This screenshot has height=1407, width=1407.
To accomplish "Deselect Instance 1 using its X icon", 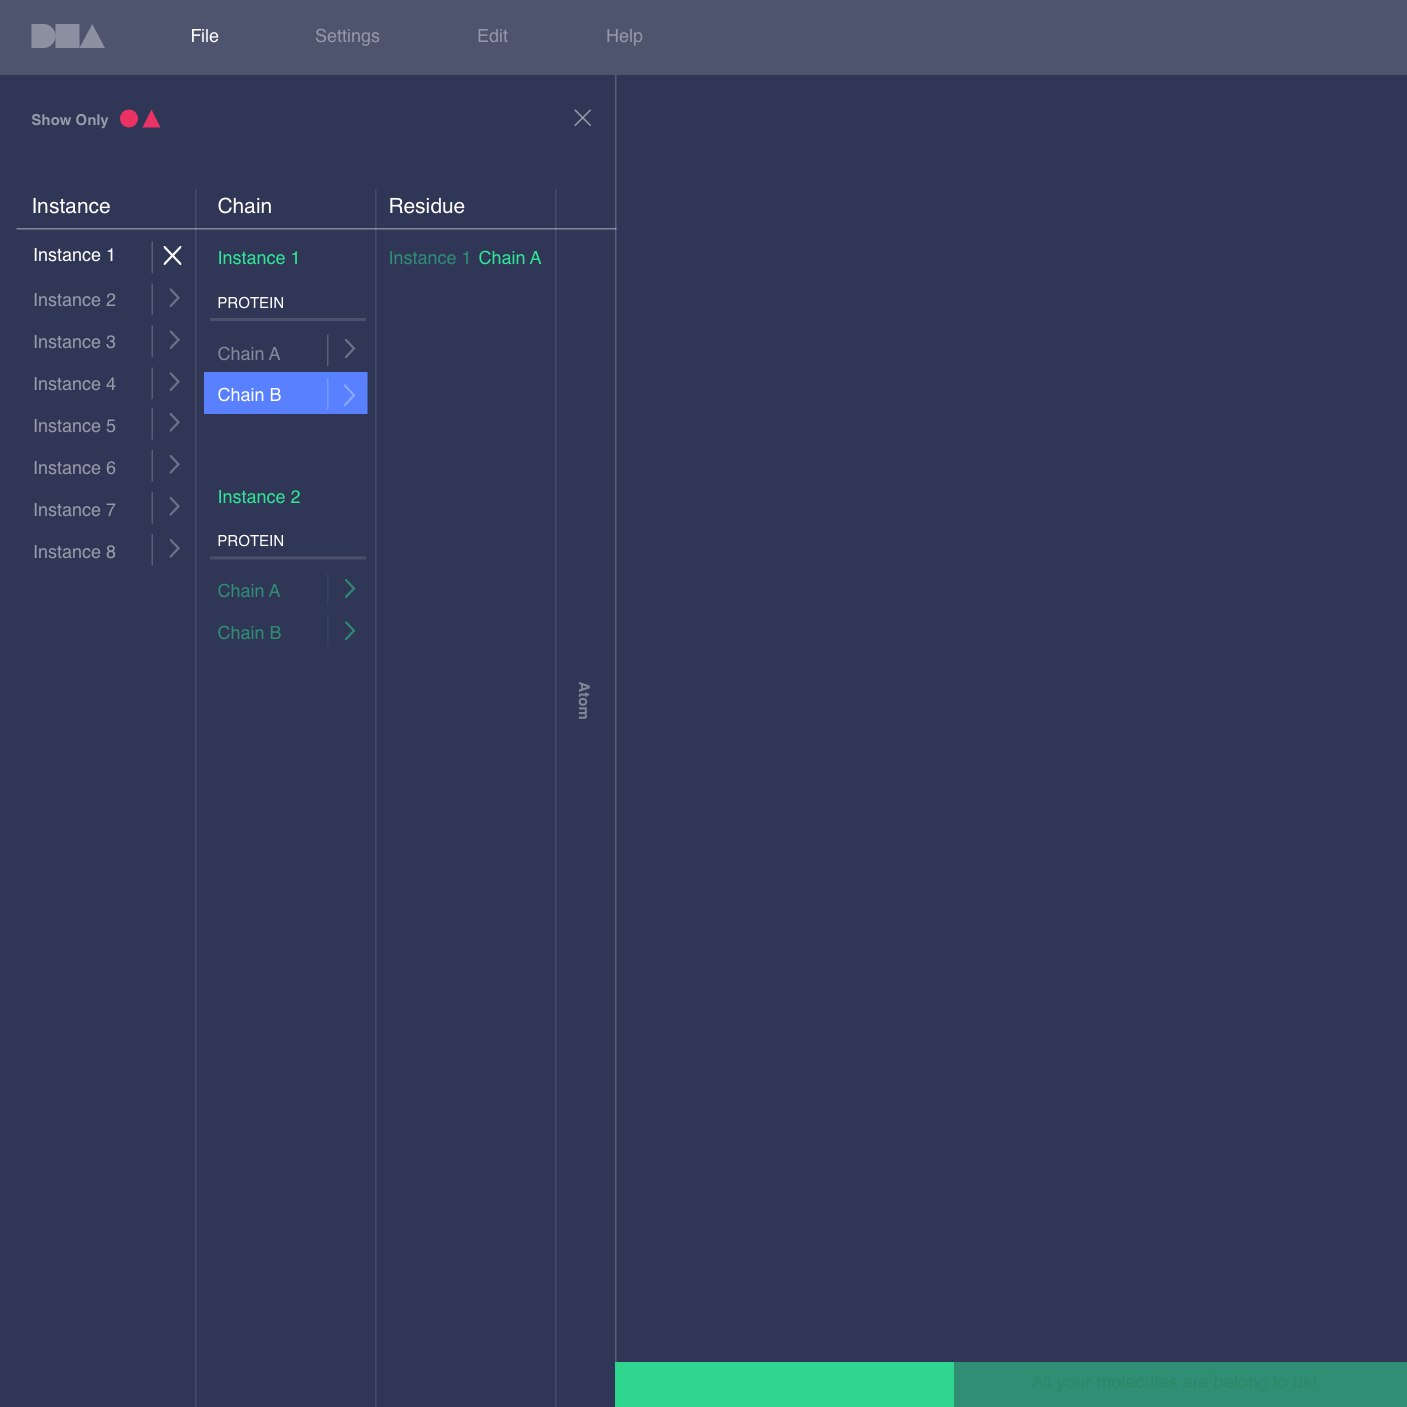I will [x=172, y=256].
